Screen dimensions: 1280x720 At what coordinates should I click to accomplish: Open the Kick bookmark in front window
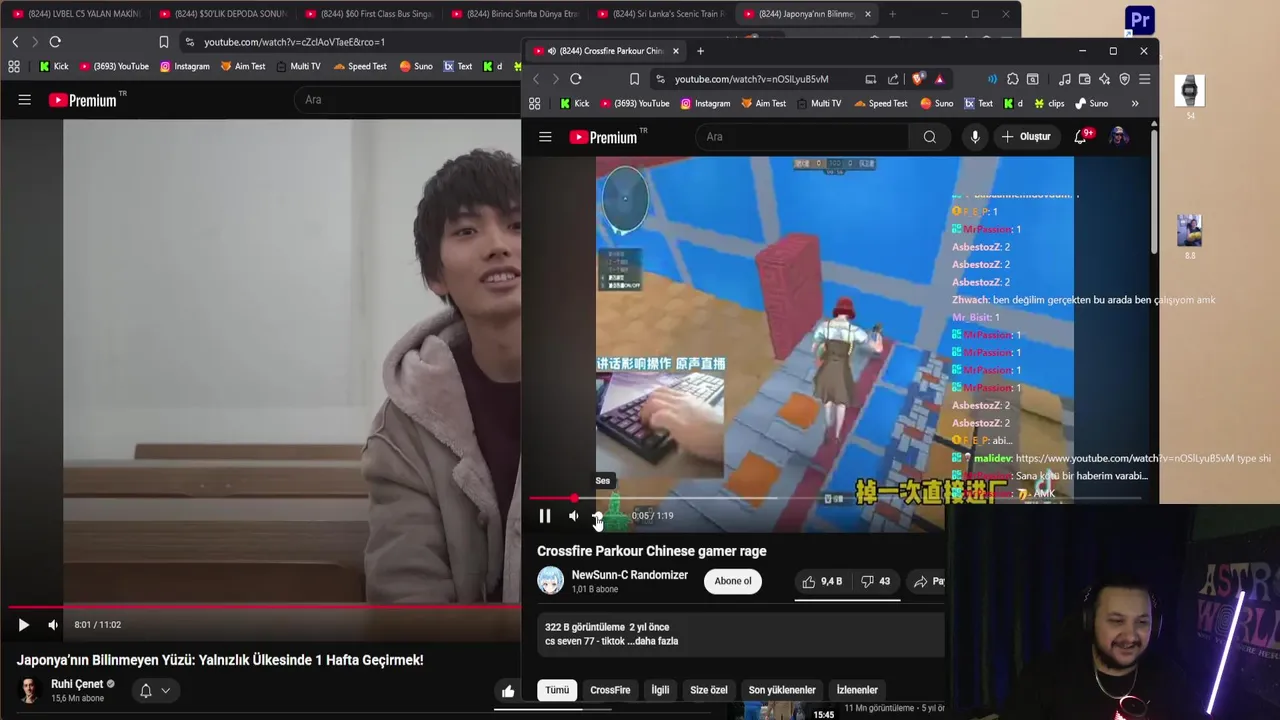pos(574,103)
